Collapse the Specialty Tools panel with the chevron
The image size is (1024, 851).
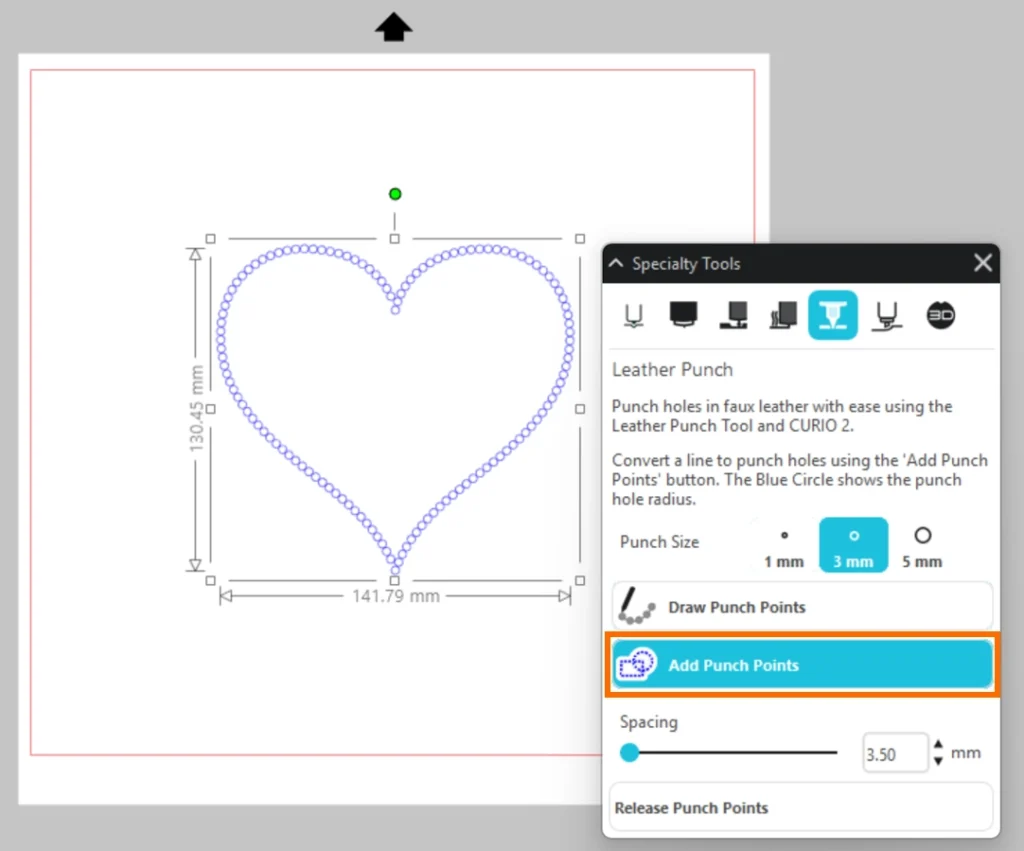(x=617, y=264)
